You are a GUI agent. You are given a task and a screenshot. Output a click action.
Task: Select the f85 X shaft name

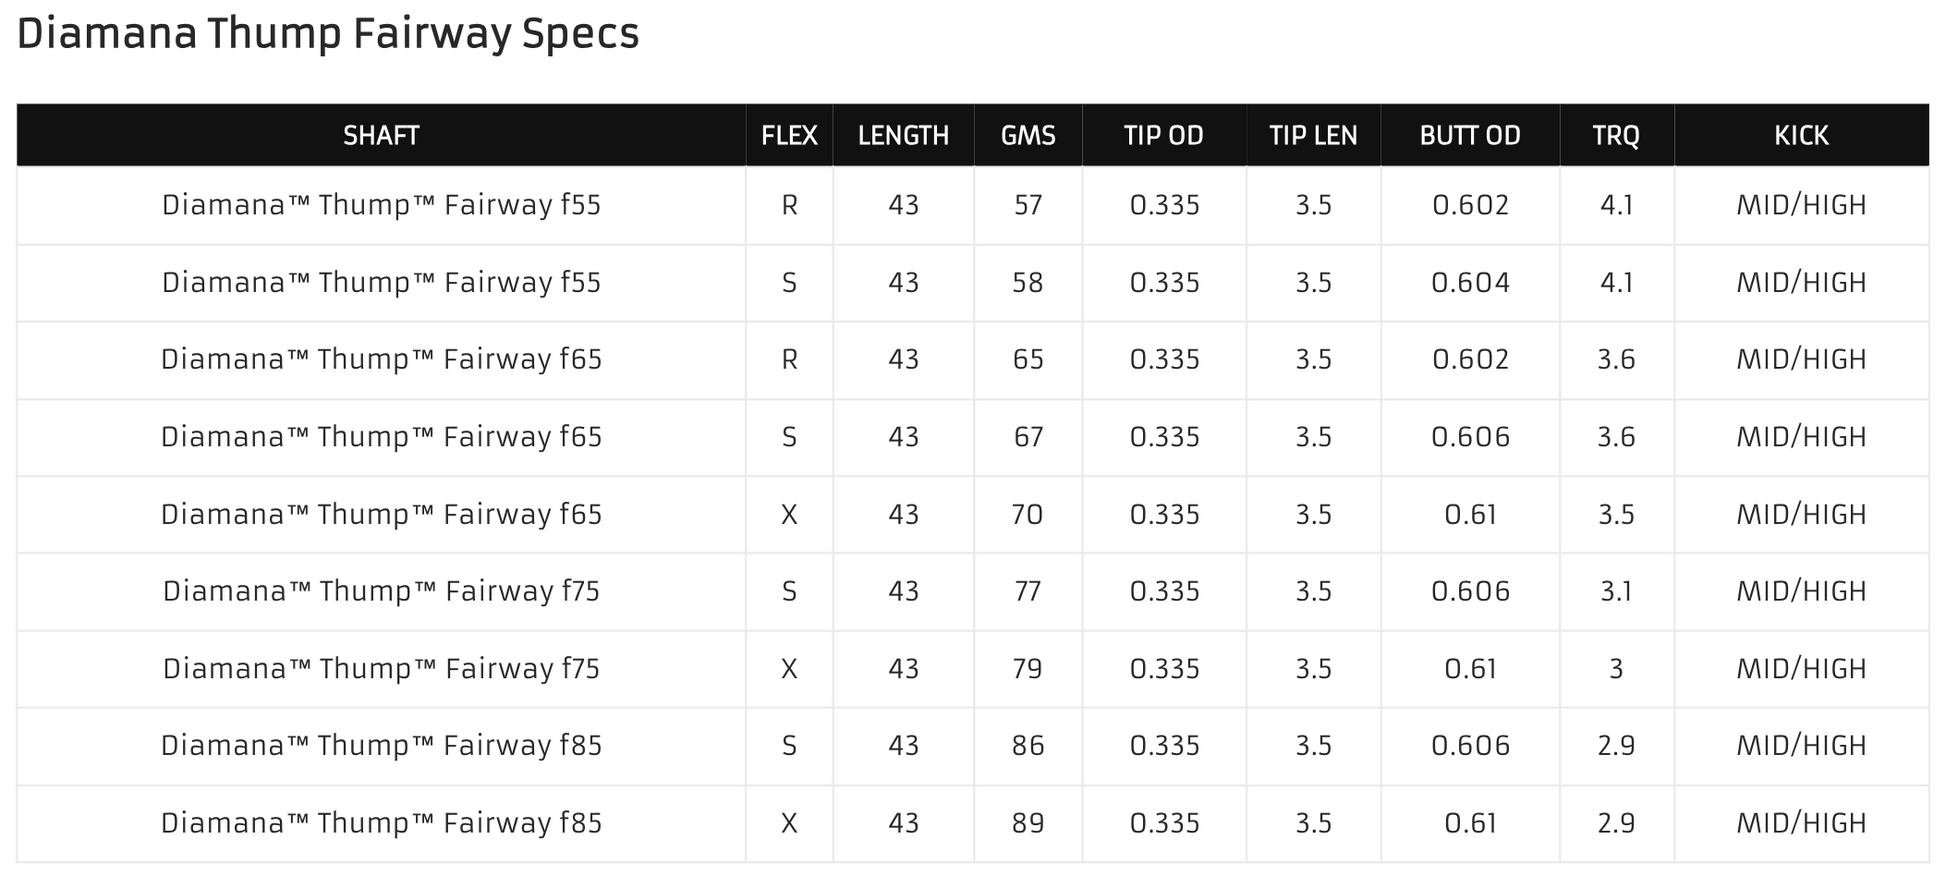point(381,823)
